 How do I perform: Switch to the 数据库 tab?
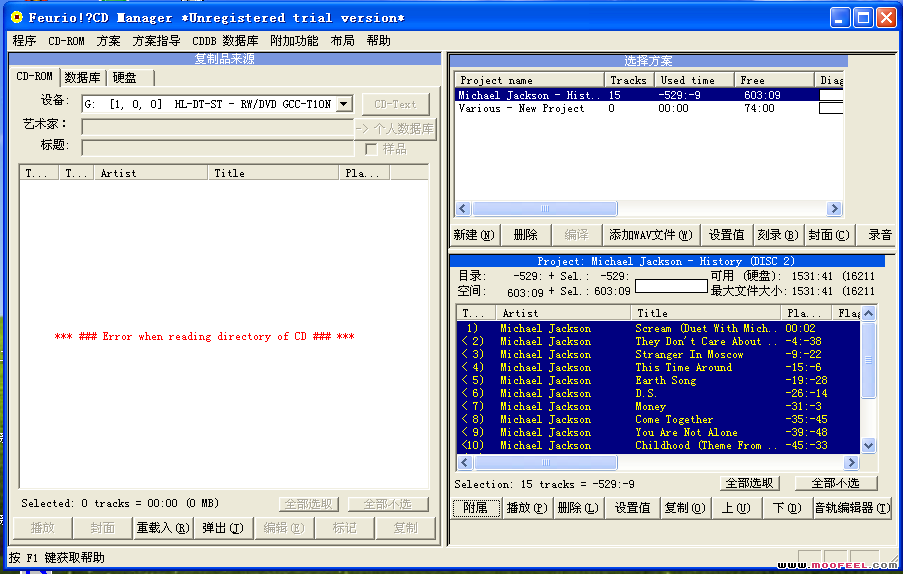coord(82,78)
